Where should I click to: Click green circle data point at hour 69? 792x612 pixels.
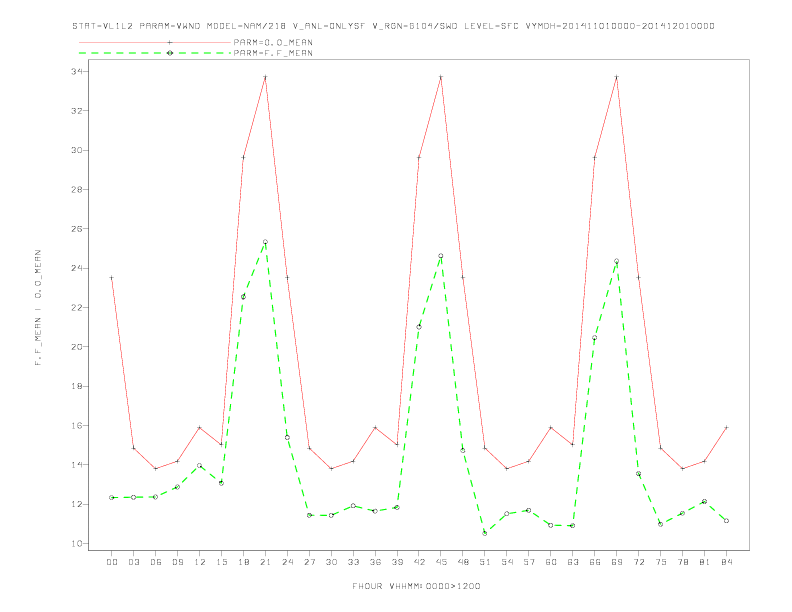click(616, 261)
